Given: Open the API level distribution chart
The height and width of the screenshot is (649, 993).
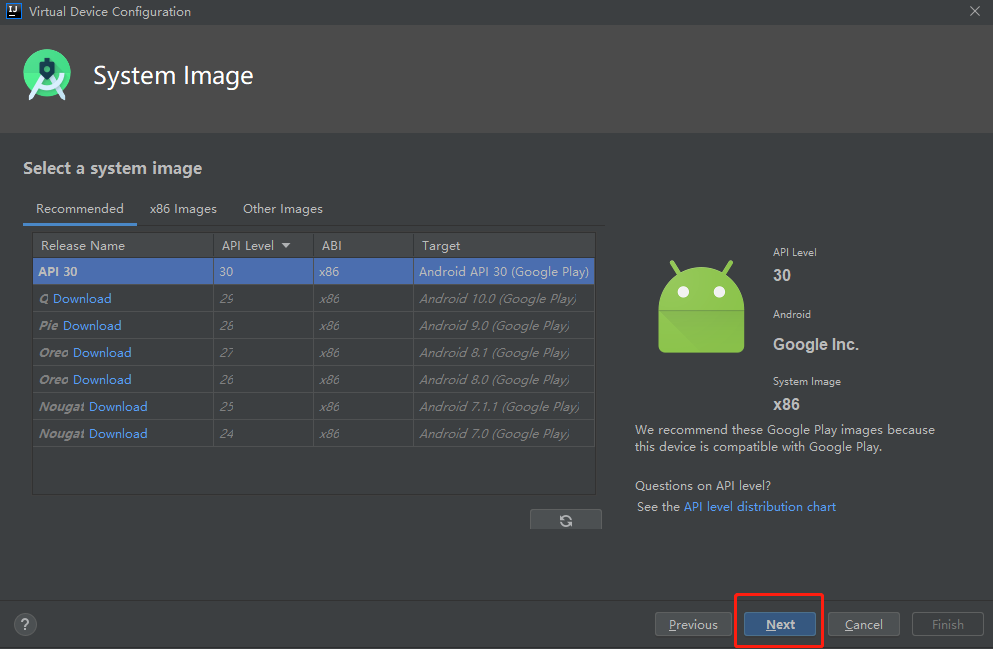Looking at the screenshot, I should click(758, 506).
